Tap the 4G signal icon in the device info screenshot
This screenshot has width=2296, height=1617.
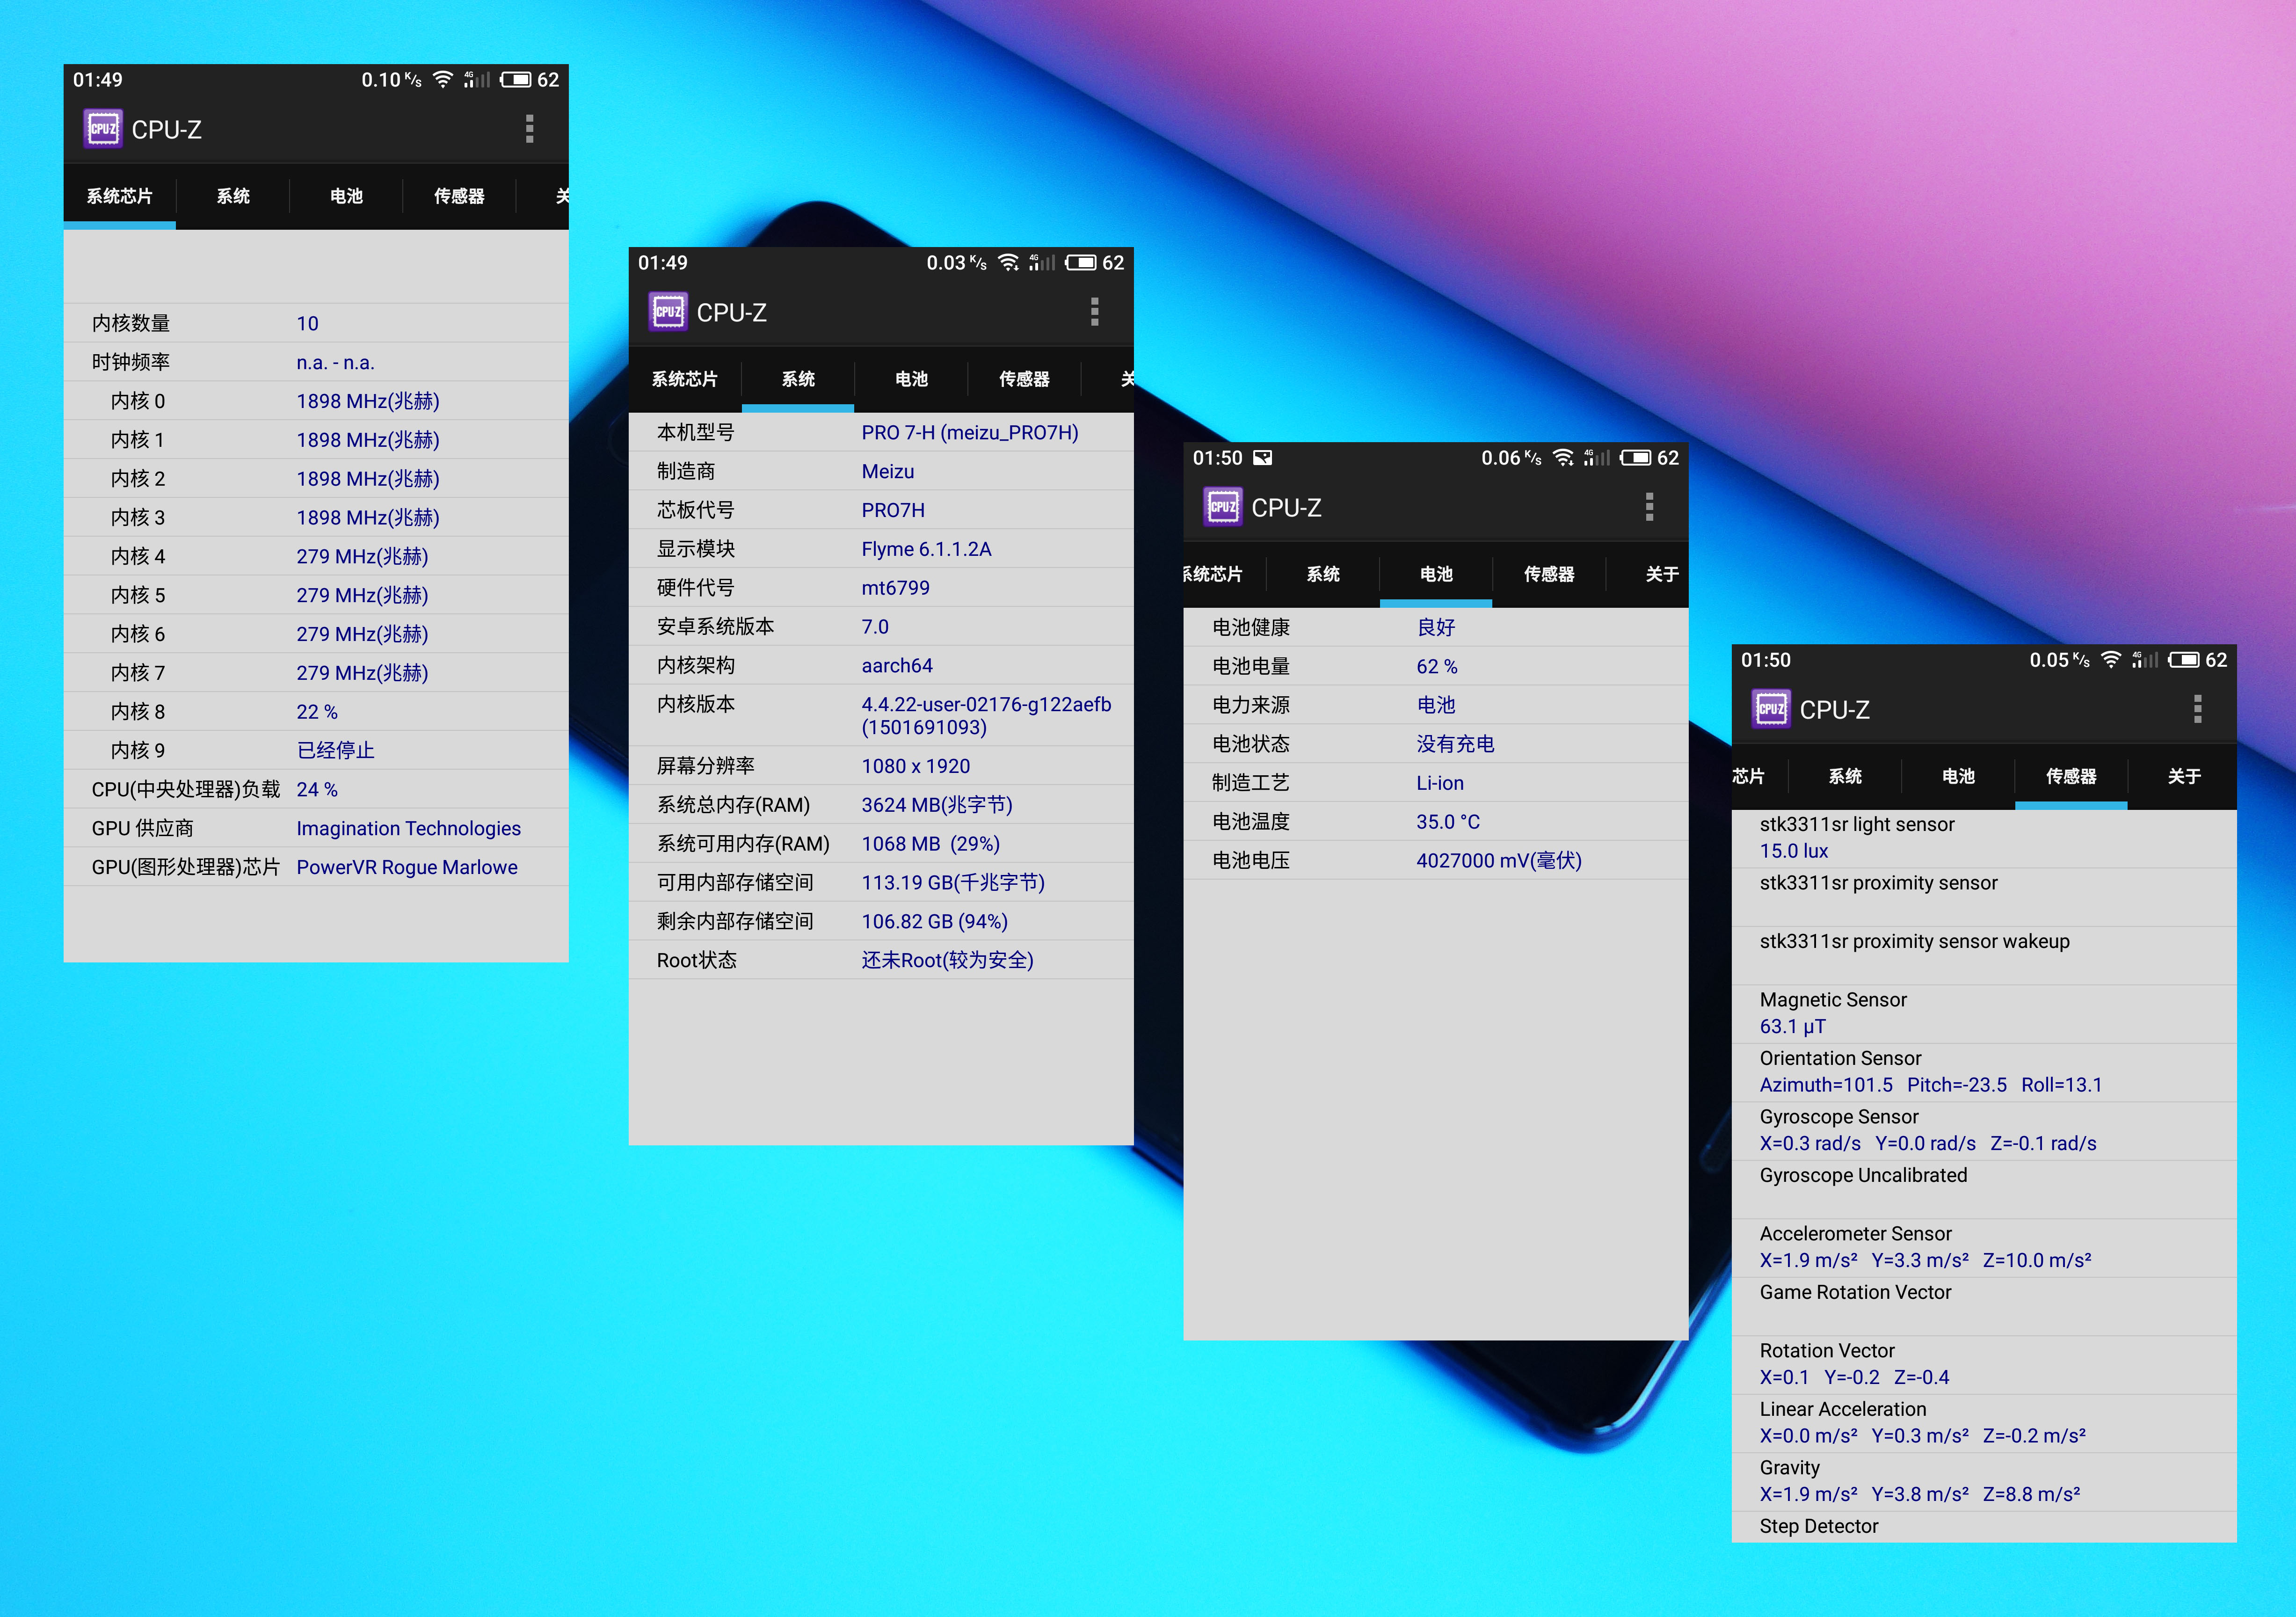1041,262
